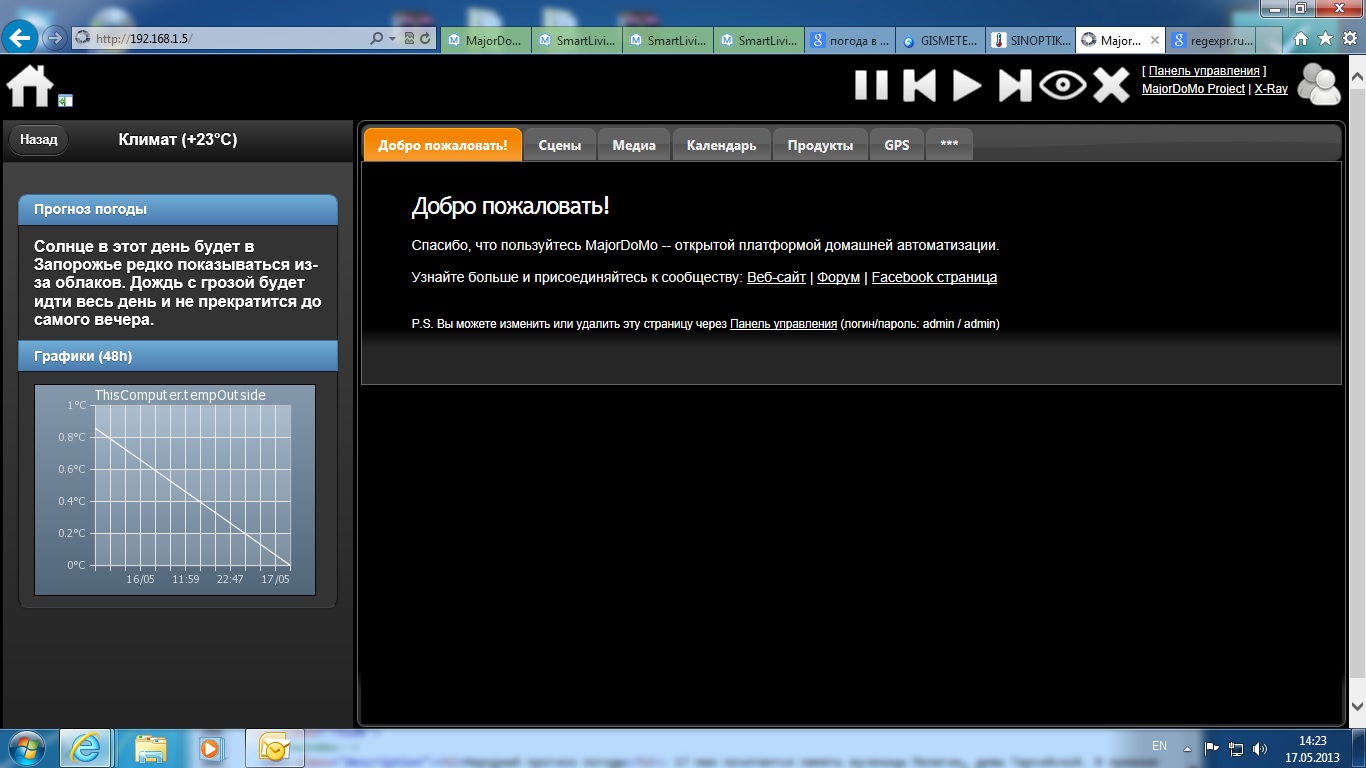The width and height of the screenshot is (1366, 768).
Task: Open the browser tools gear menu
Action: click(x=1349, y=39)
